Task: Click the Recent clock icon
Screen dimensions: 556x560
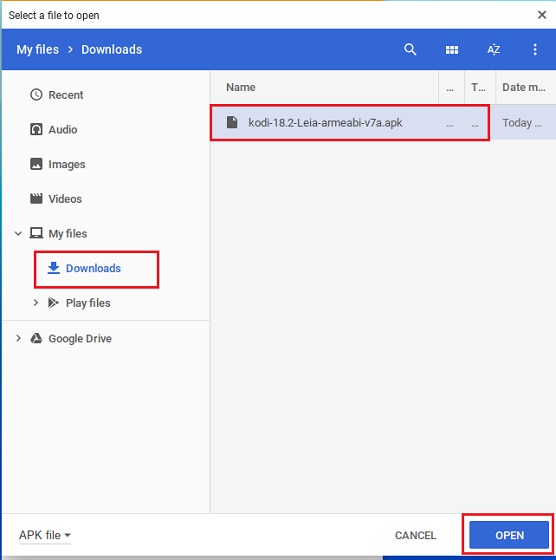Action: [36, 95]
